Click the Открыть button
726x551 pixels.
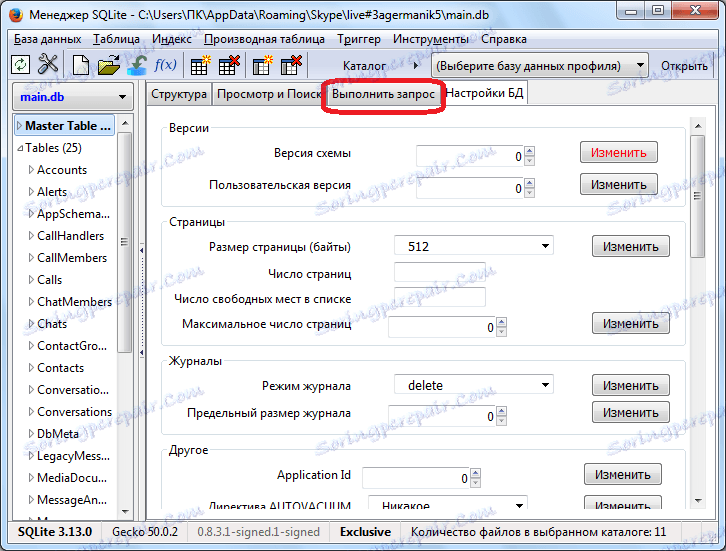tap(684, 66)
